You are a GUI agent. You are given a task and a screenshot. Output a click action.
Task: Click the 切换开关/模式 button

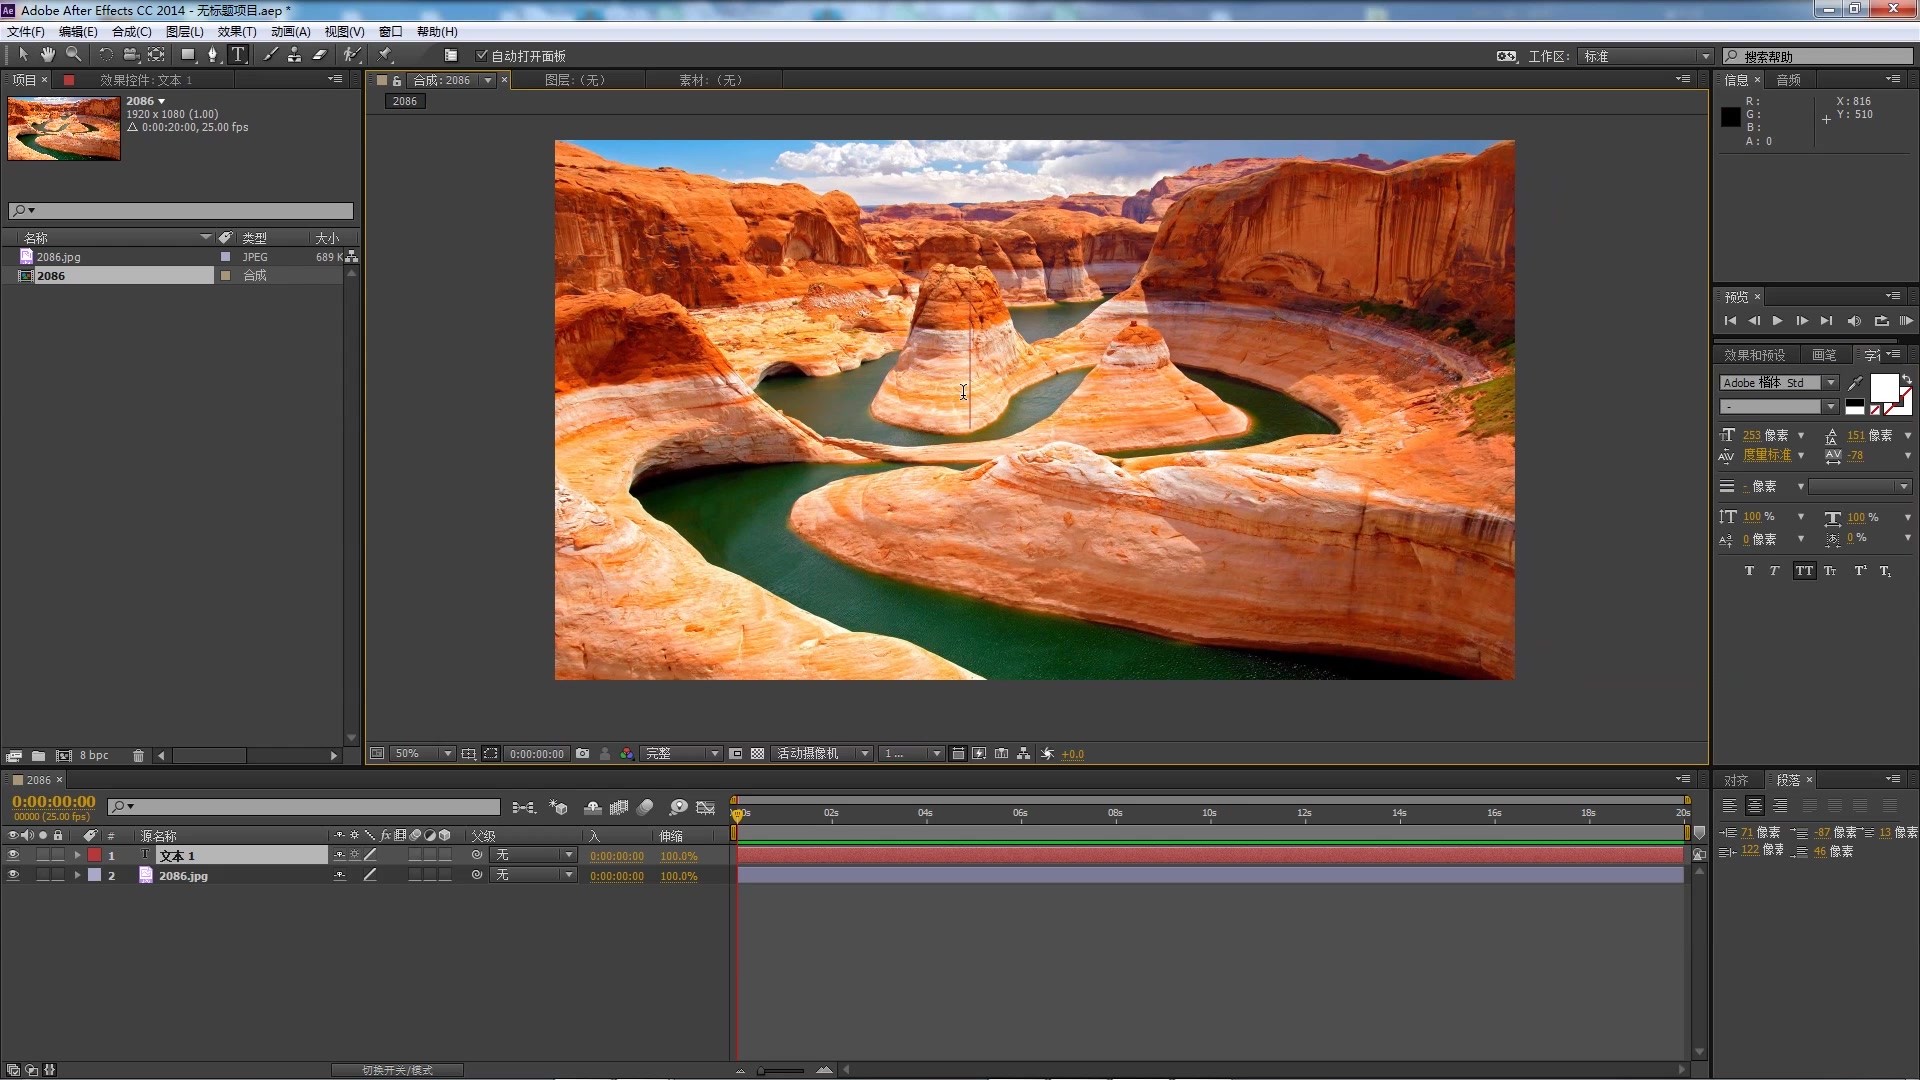(x=397, y=1070)
